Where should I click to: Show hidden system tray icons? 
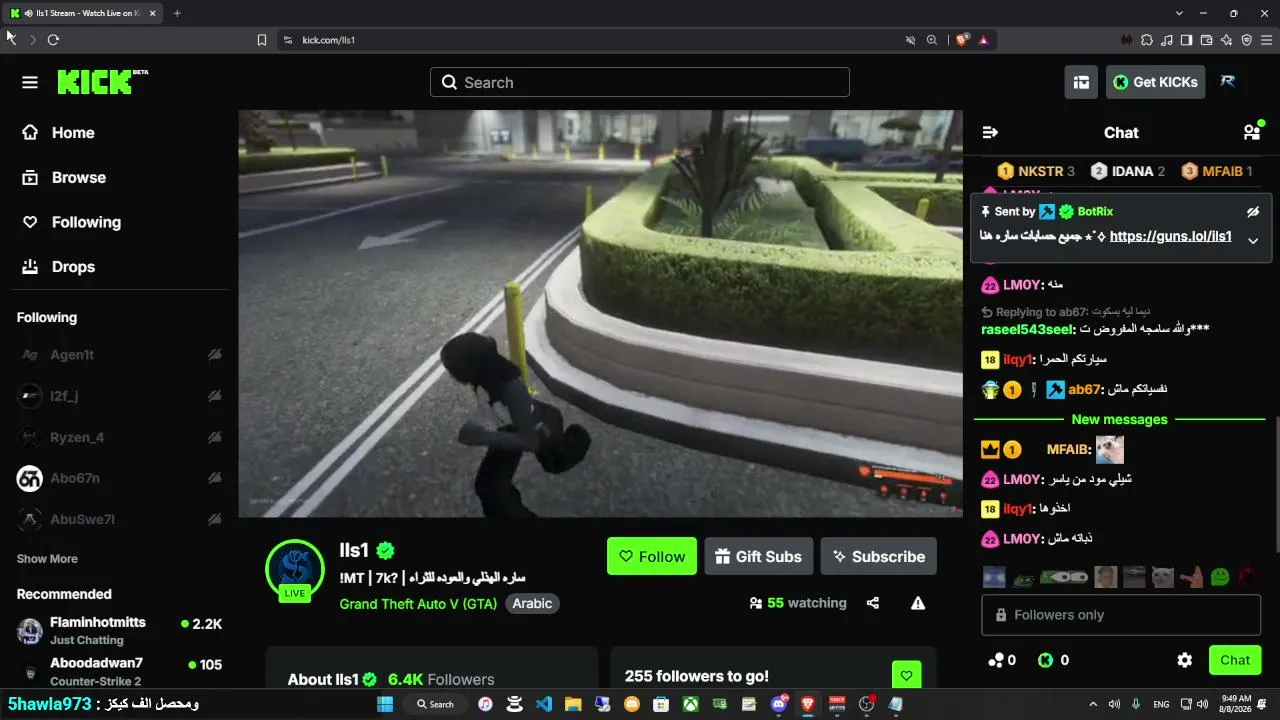click(1093, 704)
